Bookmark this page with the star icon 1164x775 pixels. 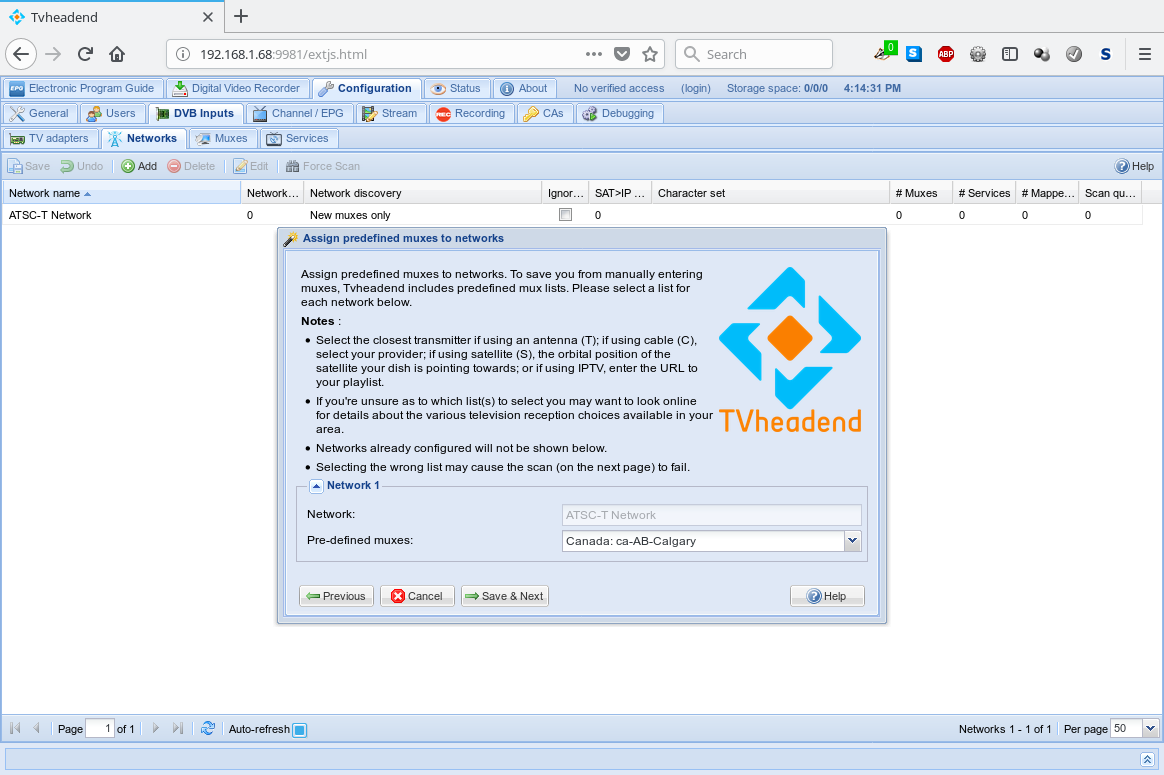pos(650,54)
